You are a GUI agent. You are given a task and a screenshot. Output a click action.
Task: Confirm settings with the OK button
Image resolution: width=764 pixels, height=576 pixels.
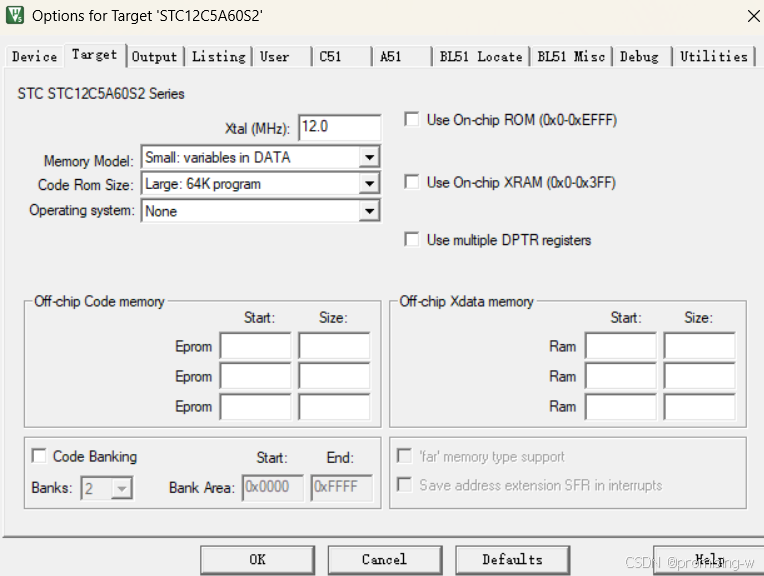pos(257,560)
